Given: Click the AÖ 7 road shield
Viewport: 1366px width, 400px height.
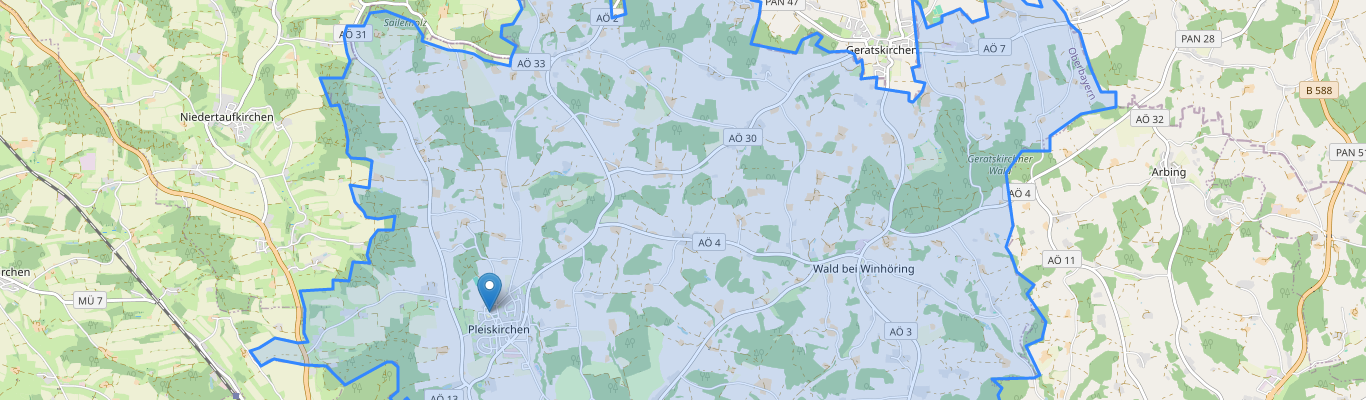Looking at the screenshot, I should 995,48.
